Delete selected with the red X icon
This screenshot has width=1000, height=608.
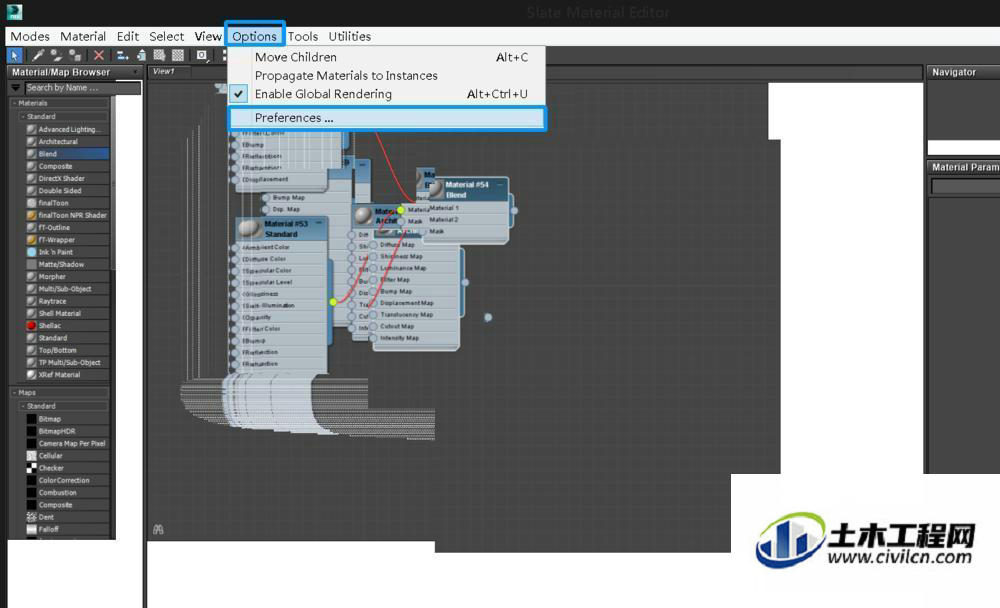tap(98, 56)
